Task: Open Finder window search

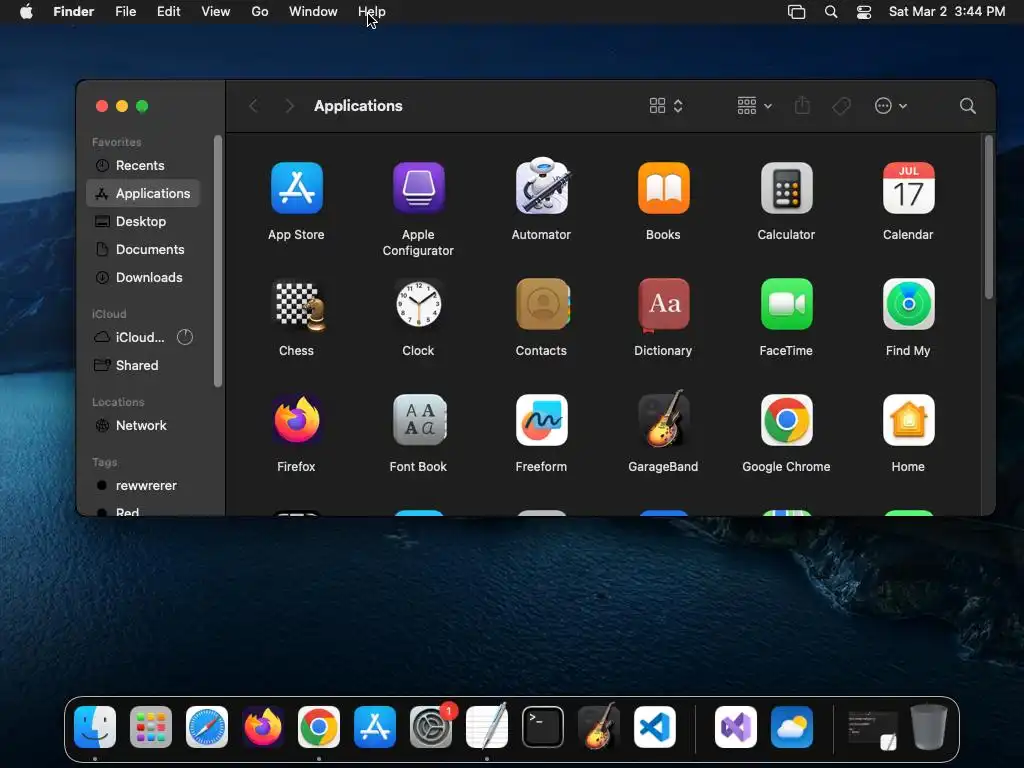Action: coord(967,106)
